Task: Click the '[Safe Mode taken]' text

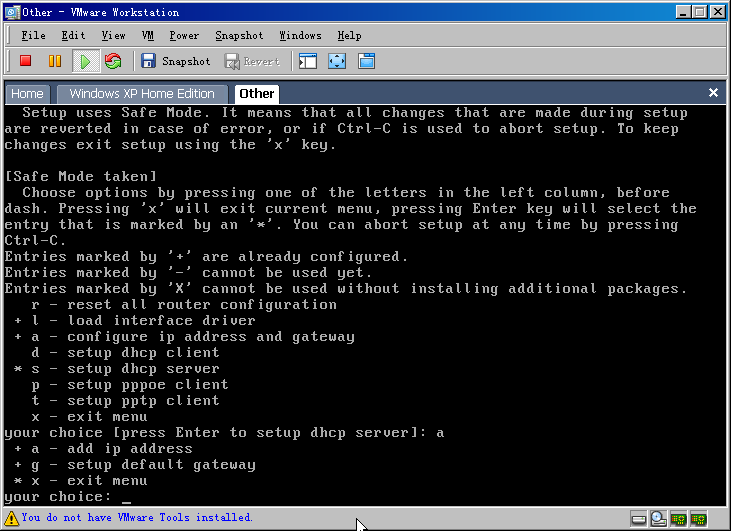Action: pyautogui.click(x=80, y=176)
